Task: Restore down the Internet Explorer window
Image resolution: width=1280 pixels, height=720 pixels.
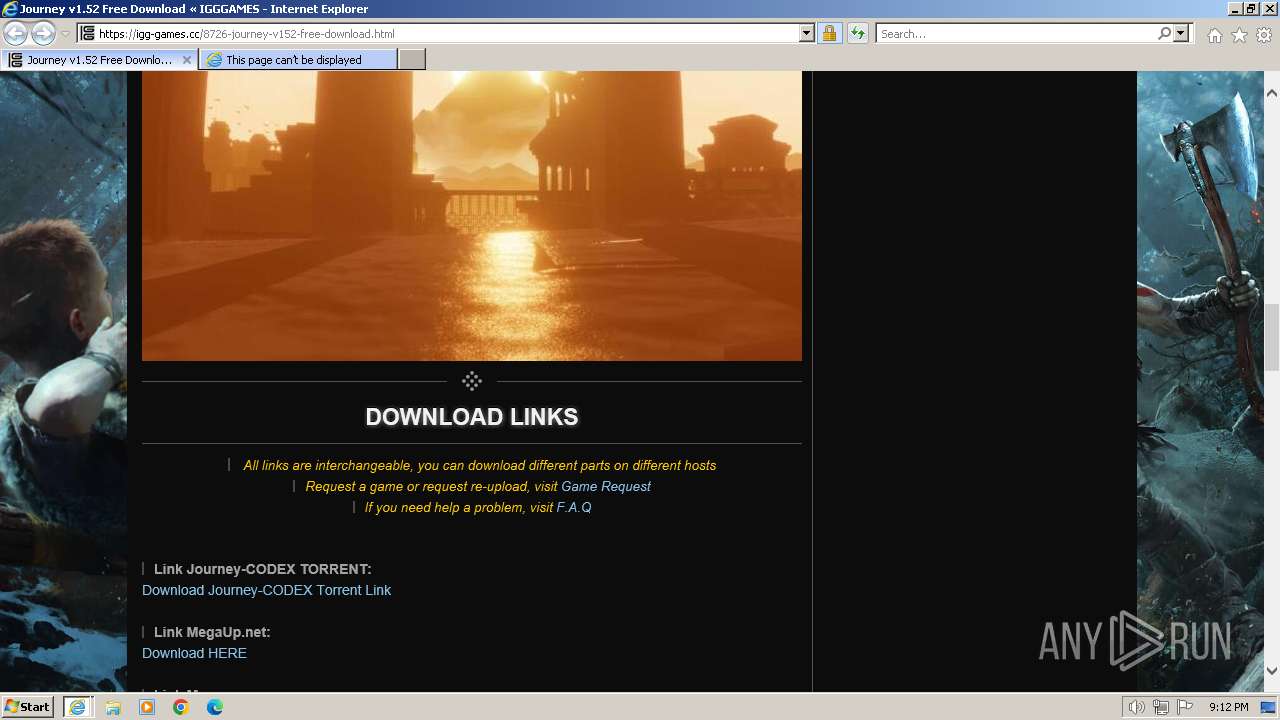Action: pyautogui.click(x=1251, y=8)
